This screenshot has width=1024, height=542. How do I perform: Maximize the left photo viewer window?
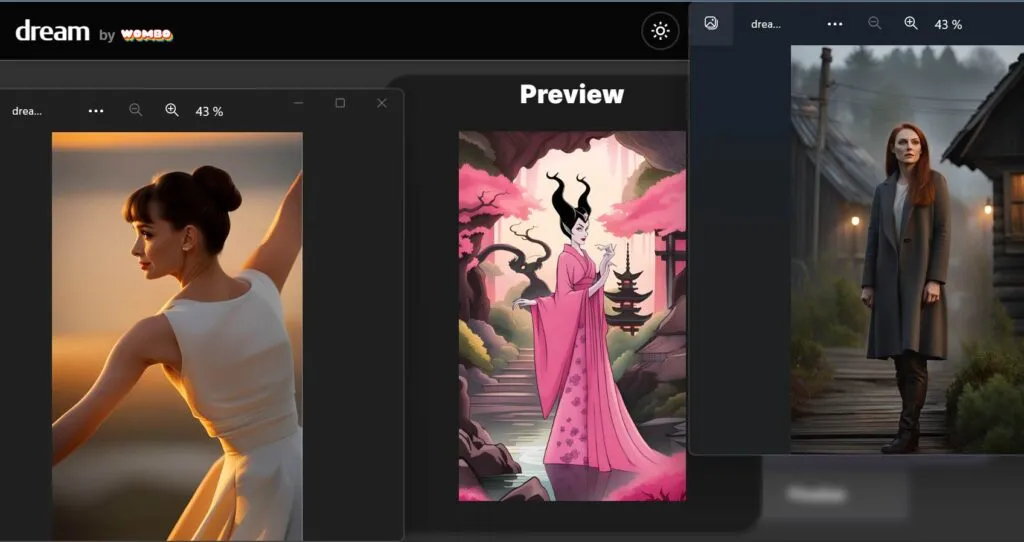(340, 103)
